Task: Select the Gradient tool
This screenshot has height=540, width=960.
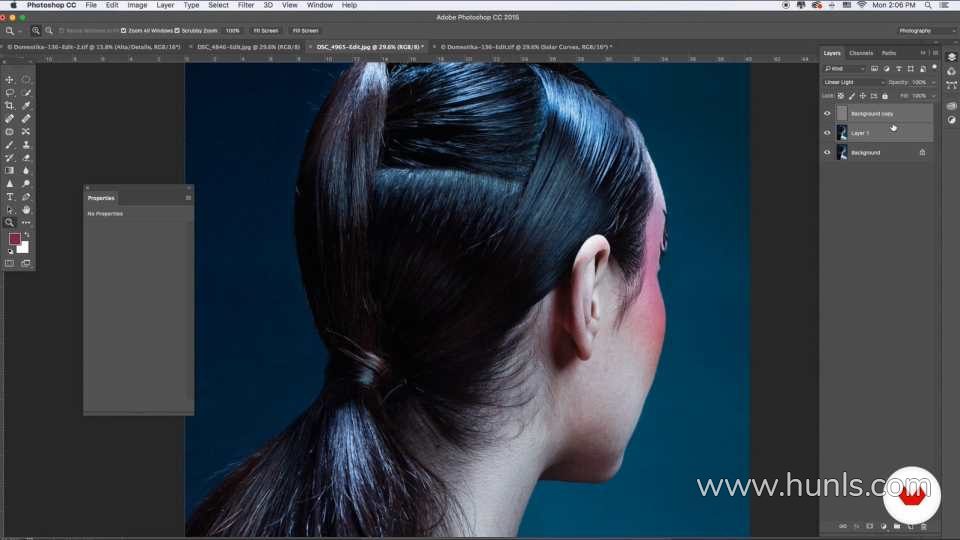Action: point(10,170)
